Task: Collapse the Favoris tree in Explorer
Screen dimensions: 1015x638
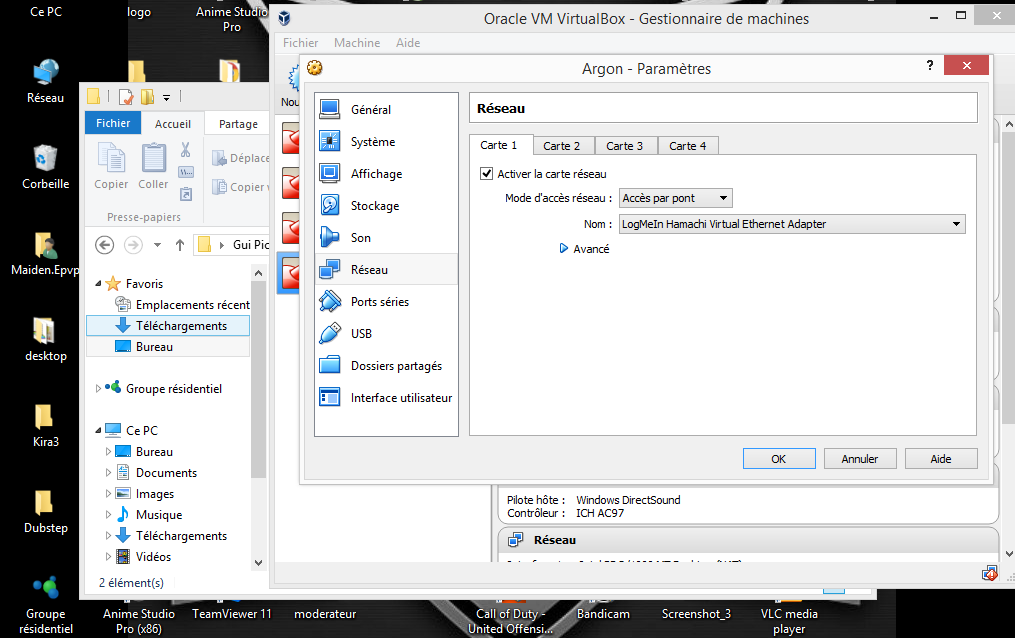Action: coord(98,283)
